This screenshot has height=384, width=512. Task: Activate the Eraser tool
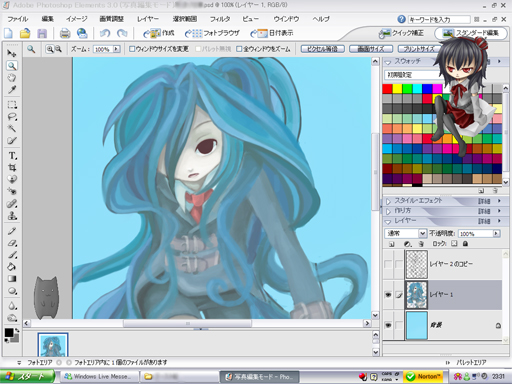pyautogui.click(x=12, y=243)
